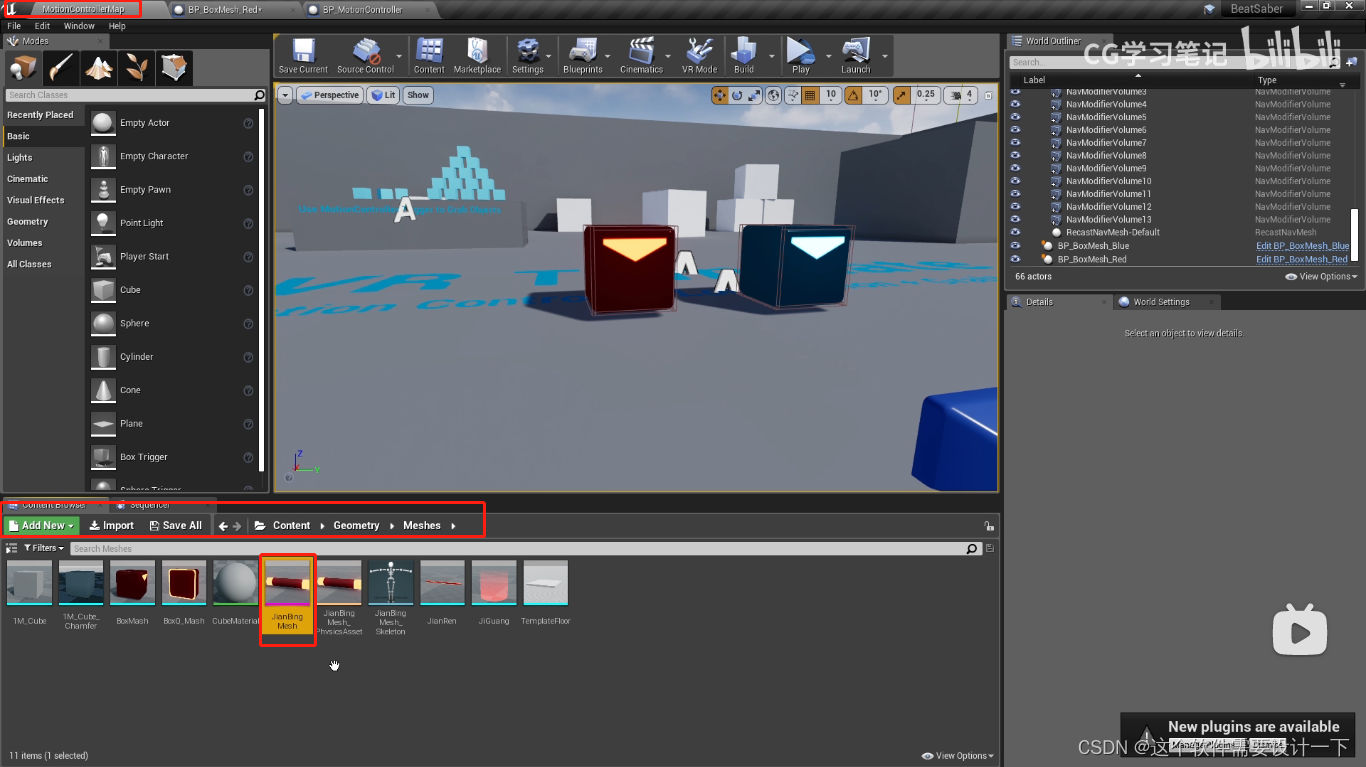Go back in Content Browser history
Image resolution: width=1366 pixels, height=767 pixels.
point(224,525)
